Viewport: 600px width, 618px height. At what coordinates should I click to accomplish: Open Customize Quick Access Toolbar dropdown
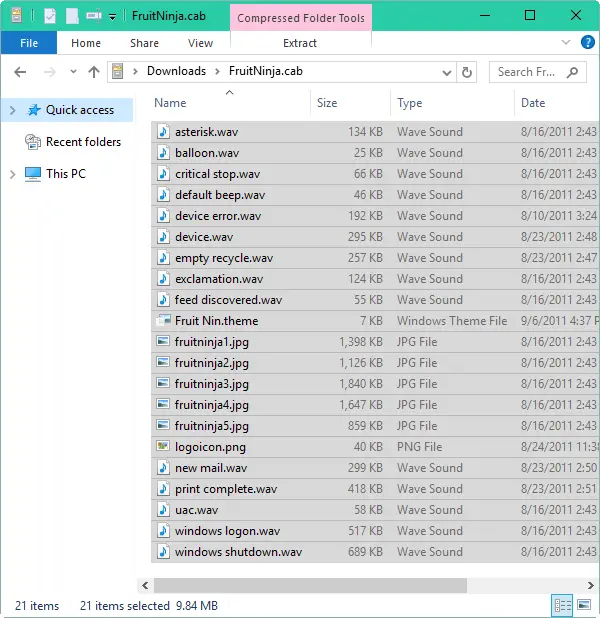pos(113,17)
